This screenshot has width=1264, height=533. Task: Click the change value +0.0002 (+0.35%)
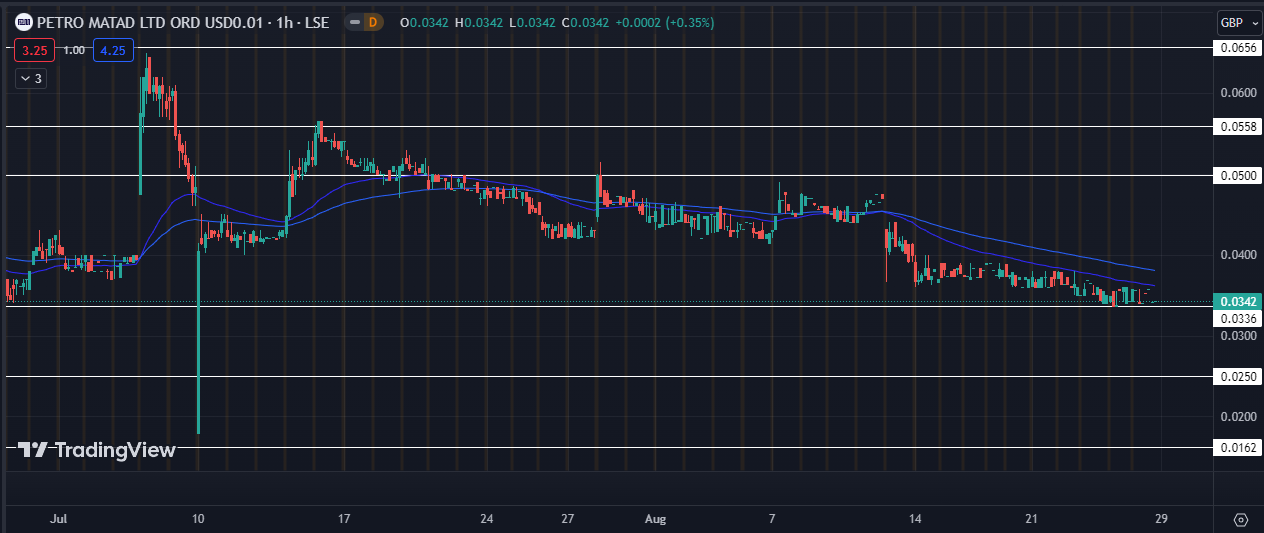(x=665, y=22)
